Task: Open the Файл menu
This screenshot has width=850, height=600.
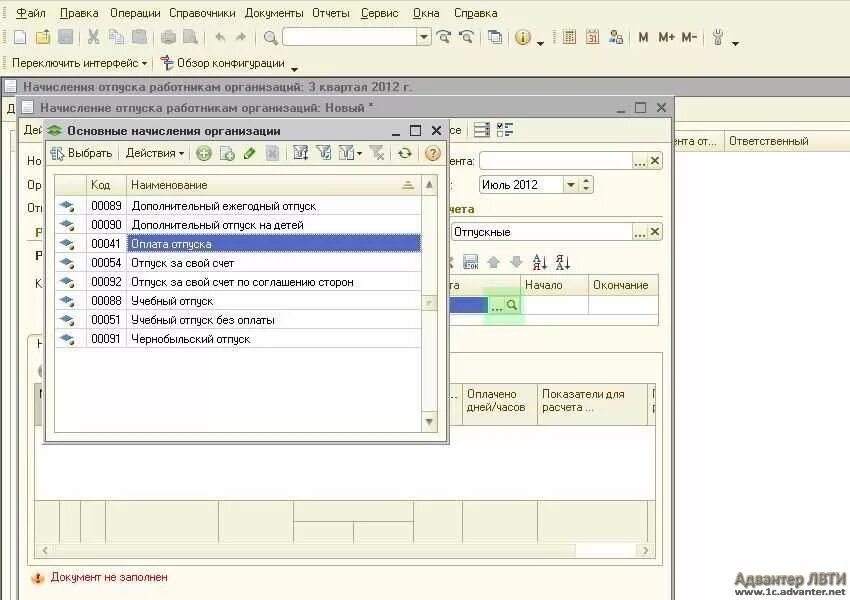Action: point(31,13)
